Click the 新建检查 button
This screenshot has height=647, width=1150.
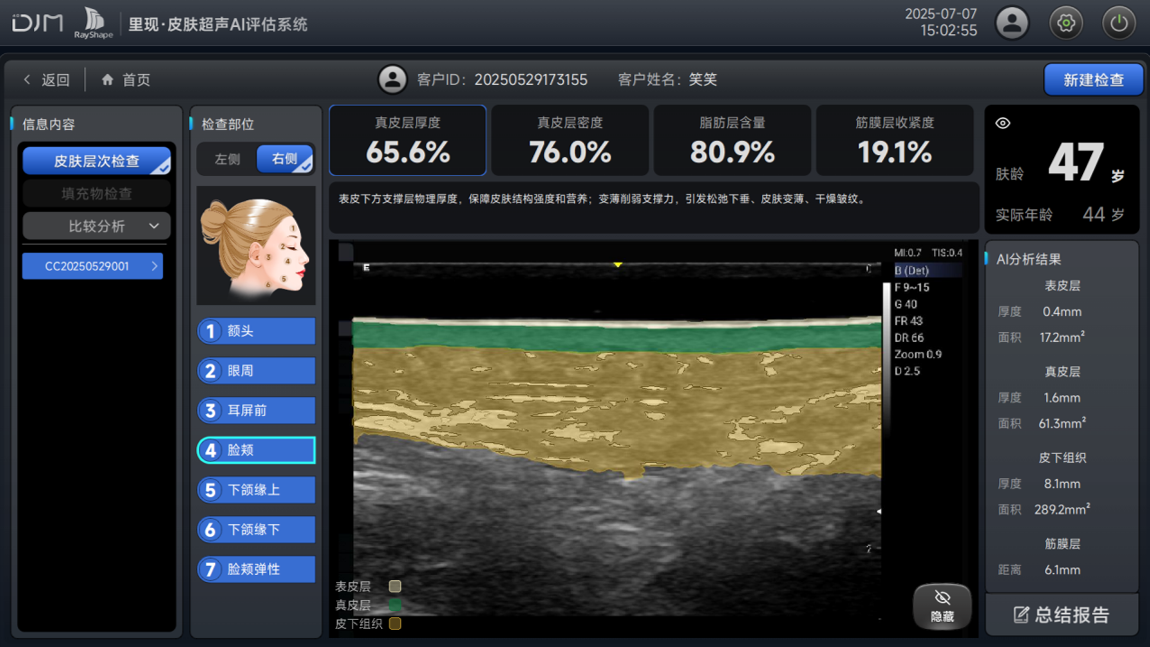click(x=1093, y=80)
